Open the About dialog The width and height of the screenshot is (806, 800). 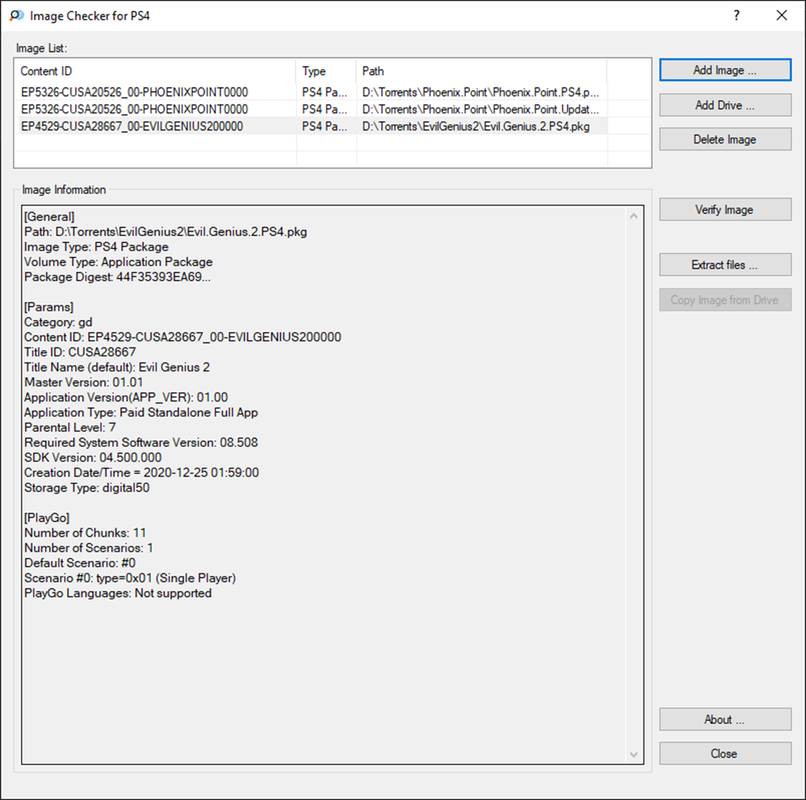point(725,719)
